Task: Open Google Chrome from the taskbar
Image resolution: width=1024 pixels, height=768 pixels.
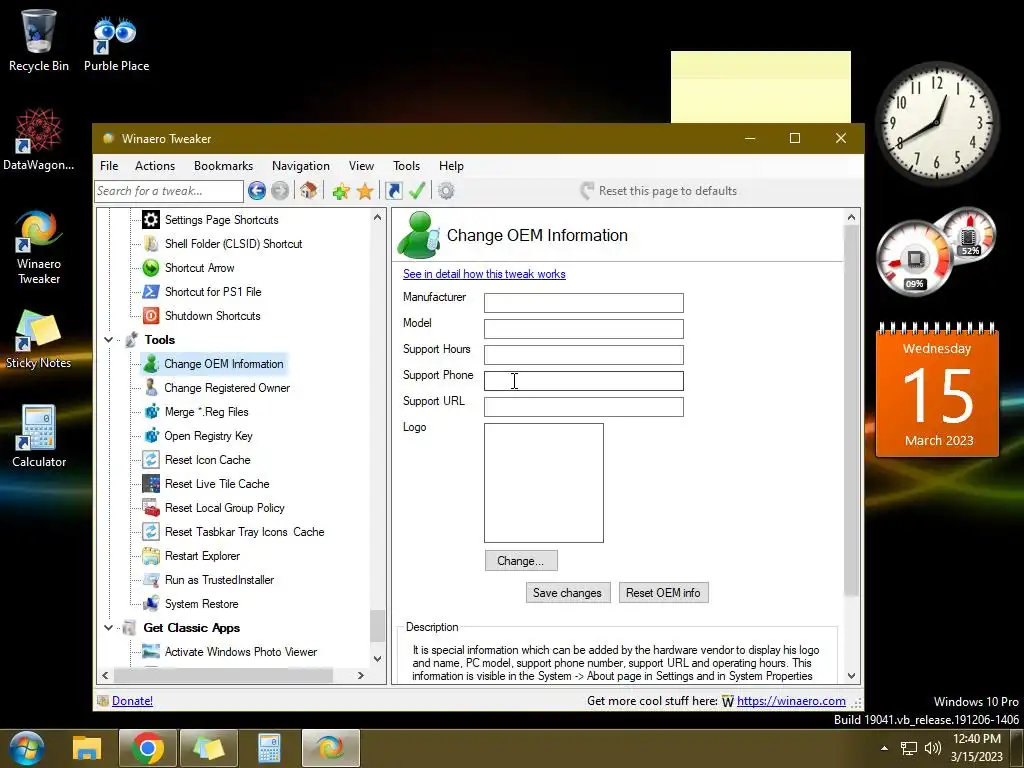Action: click(148, 748)
